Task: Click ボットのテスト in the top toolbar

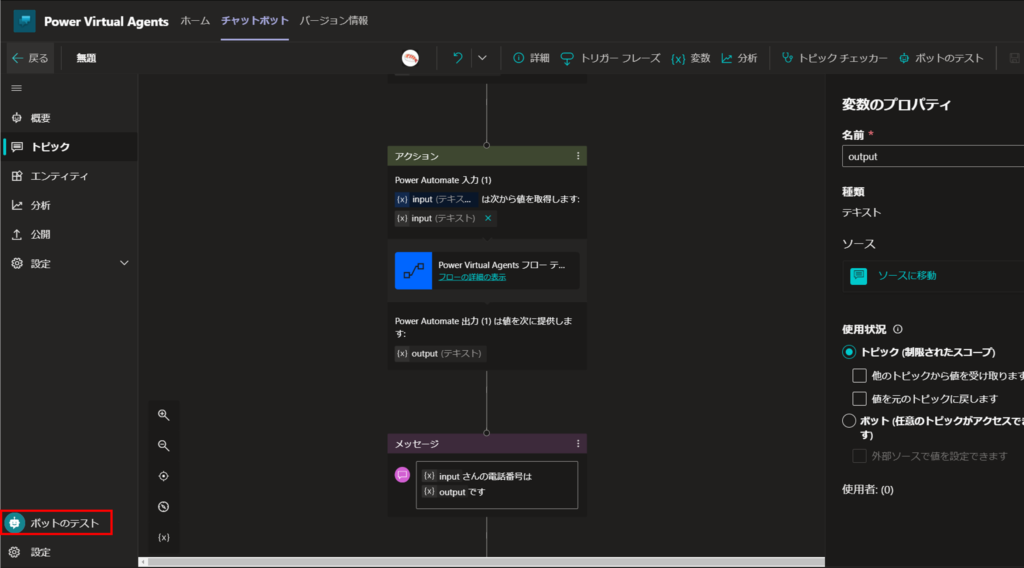Action: point(941,58)
